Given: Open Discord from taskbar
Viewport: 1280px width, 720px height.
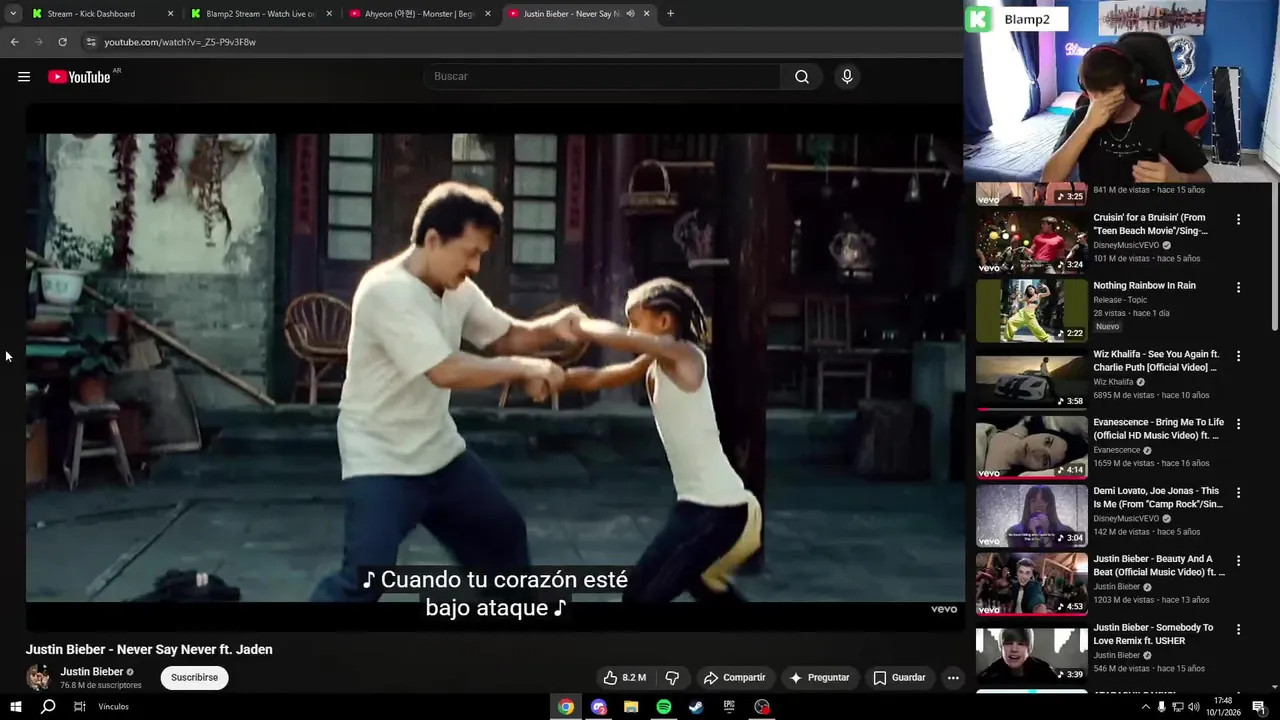Looking at the screenshot, I should [x=599, y=707].
